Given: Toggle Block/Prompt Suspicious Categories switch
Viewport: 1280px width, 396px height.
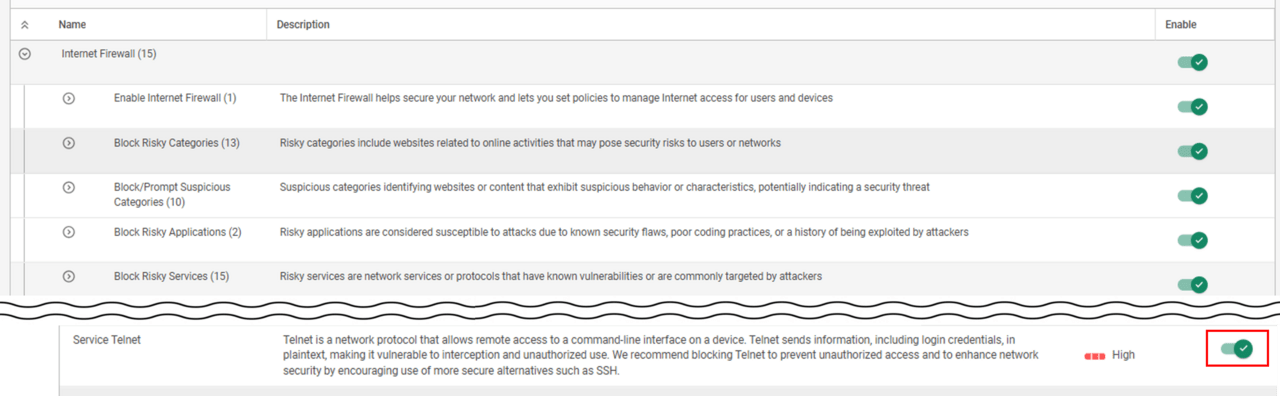Looking at the screenshot, I should point(1193,196).
